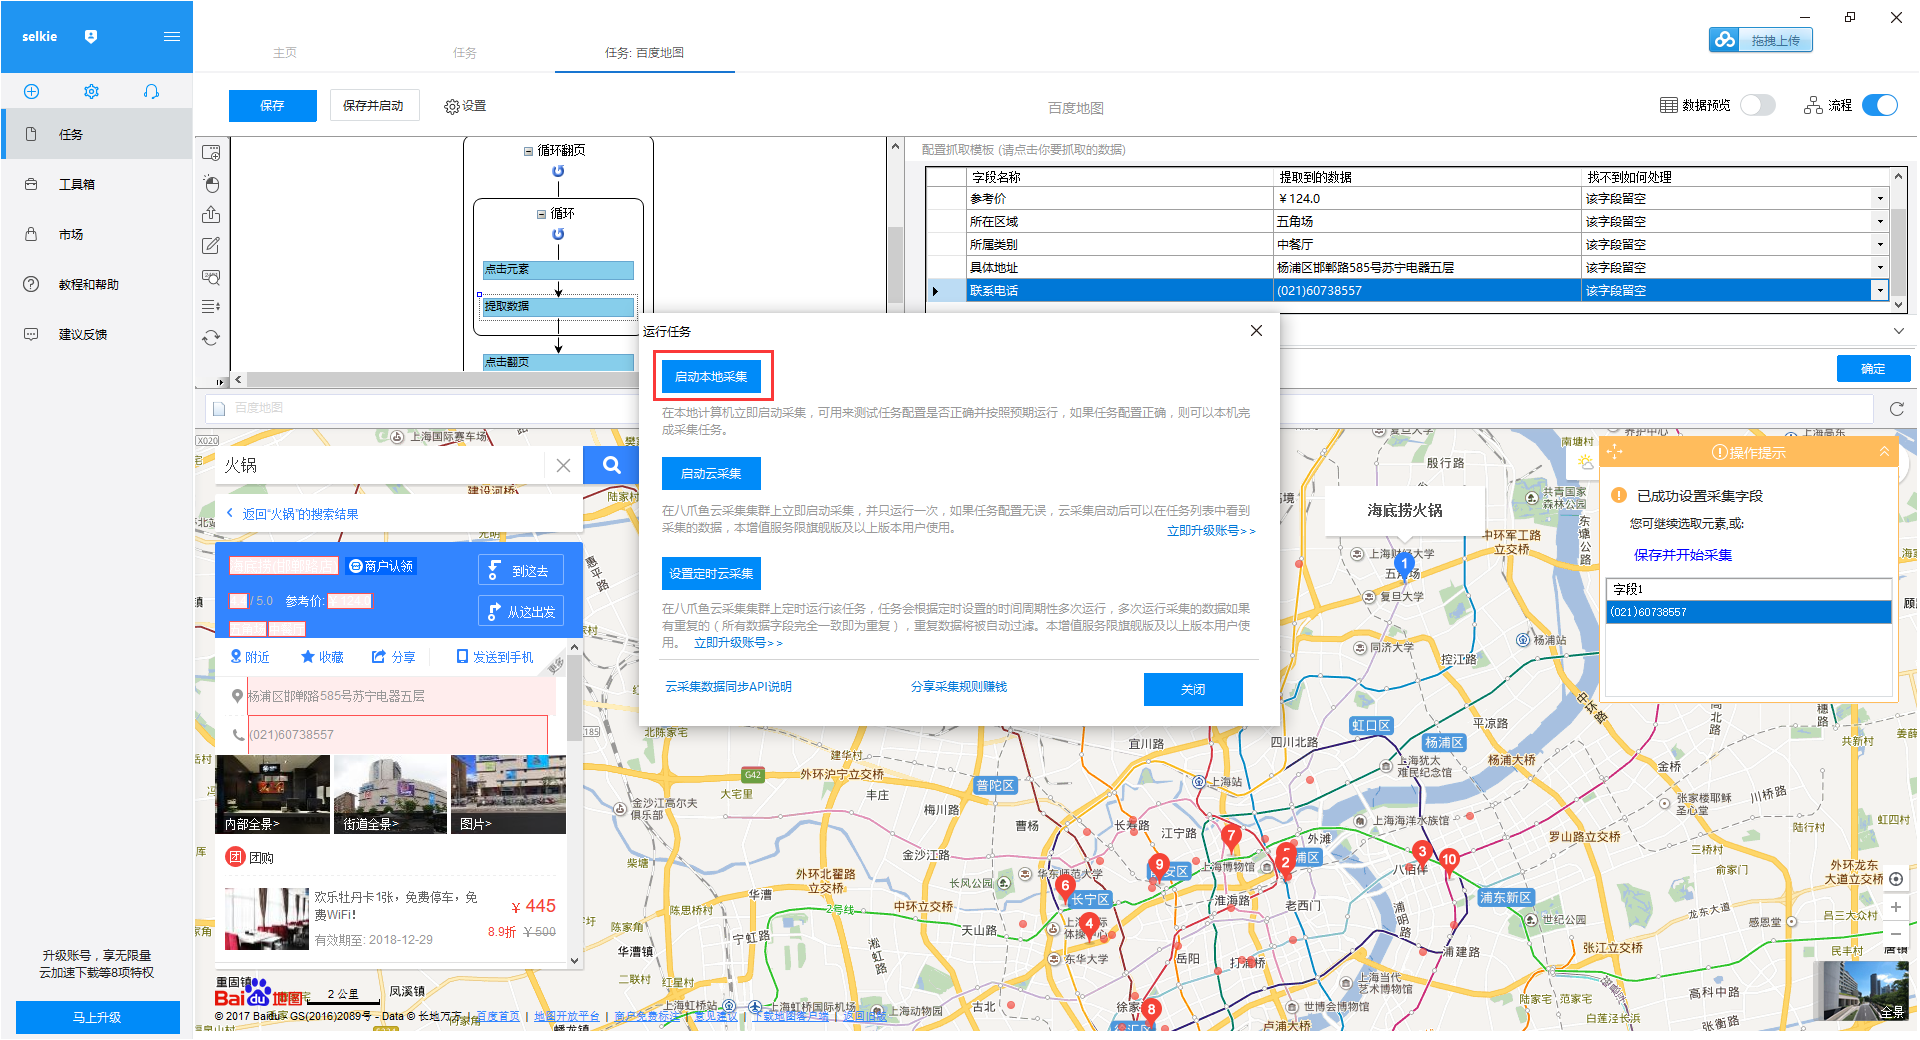Click the blue map search magnifier button
1920x1040 pixels.
coord(612,465)
